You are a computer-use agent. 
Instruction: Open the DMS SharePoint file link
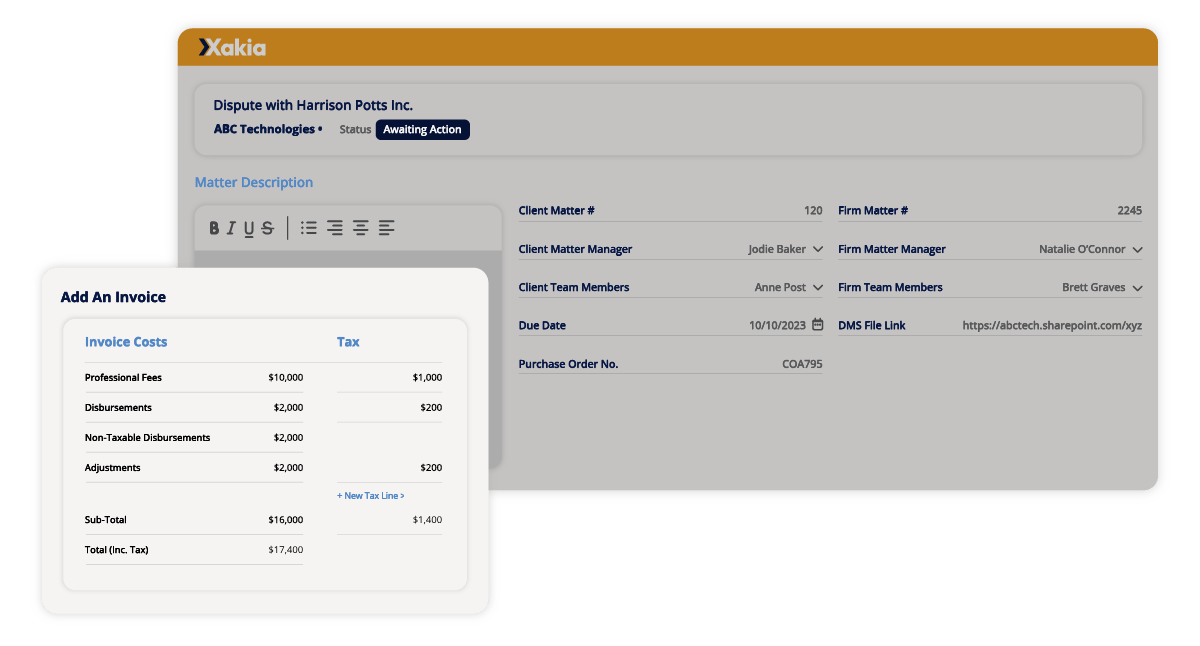tap(1051, 324)
